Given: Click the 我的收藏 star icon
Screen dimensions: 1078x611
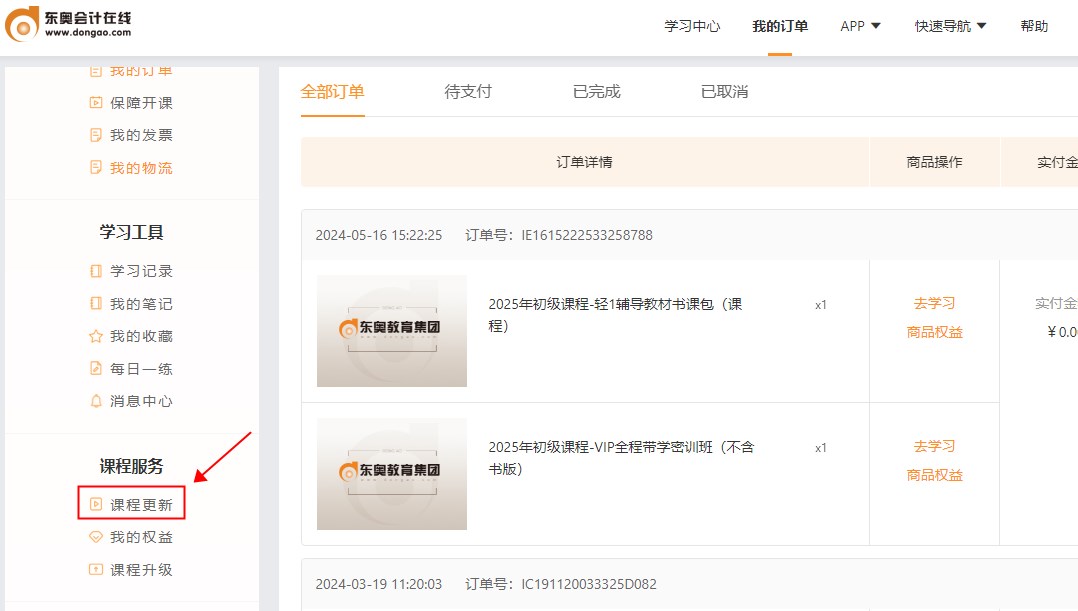Looking at the screenshot, I should point(96,336).
